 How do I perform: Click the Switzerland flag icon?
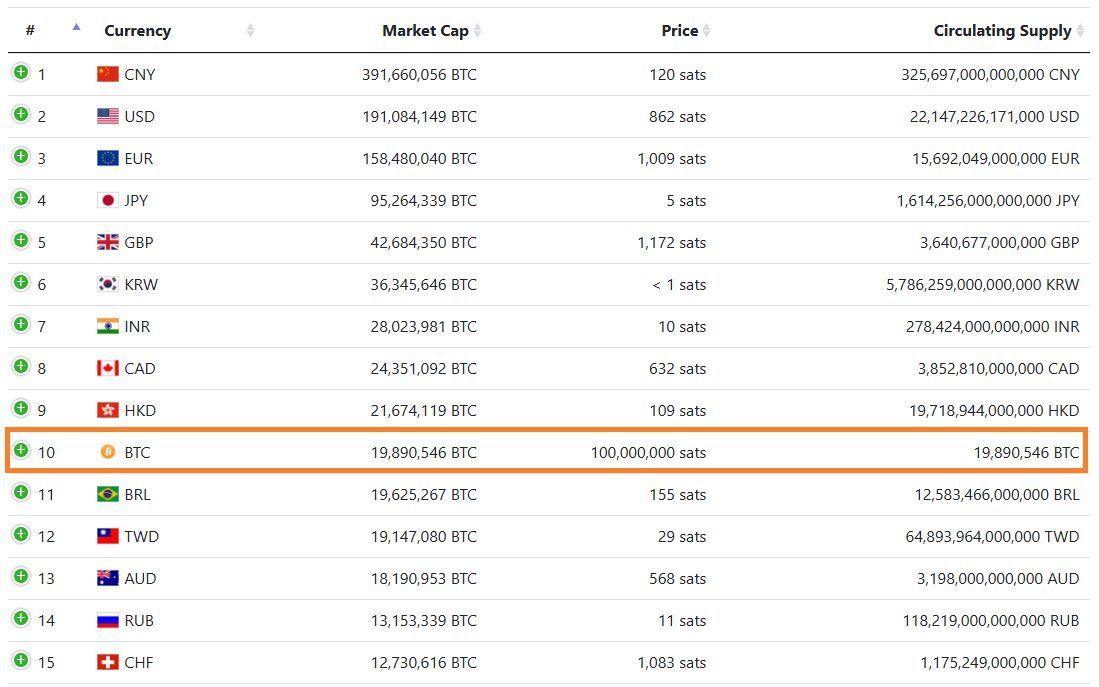pos(107,662)
